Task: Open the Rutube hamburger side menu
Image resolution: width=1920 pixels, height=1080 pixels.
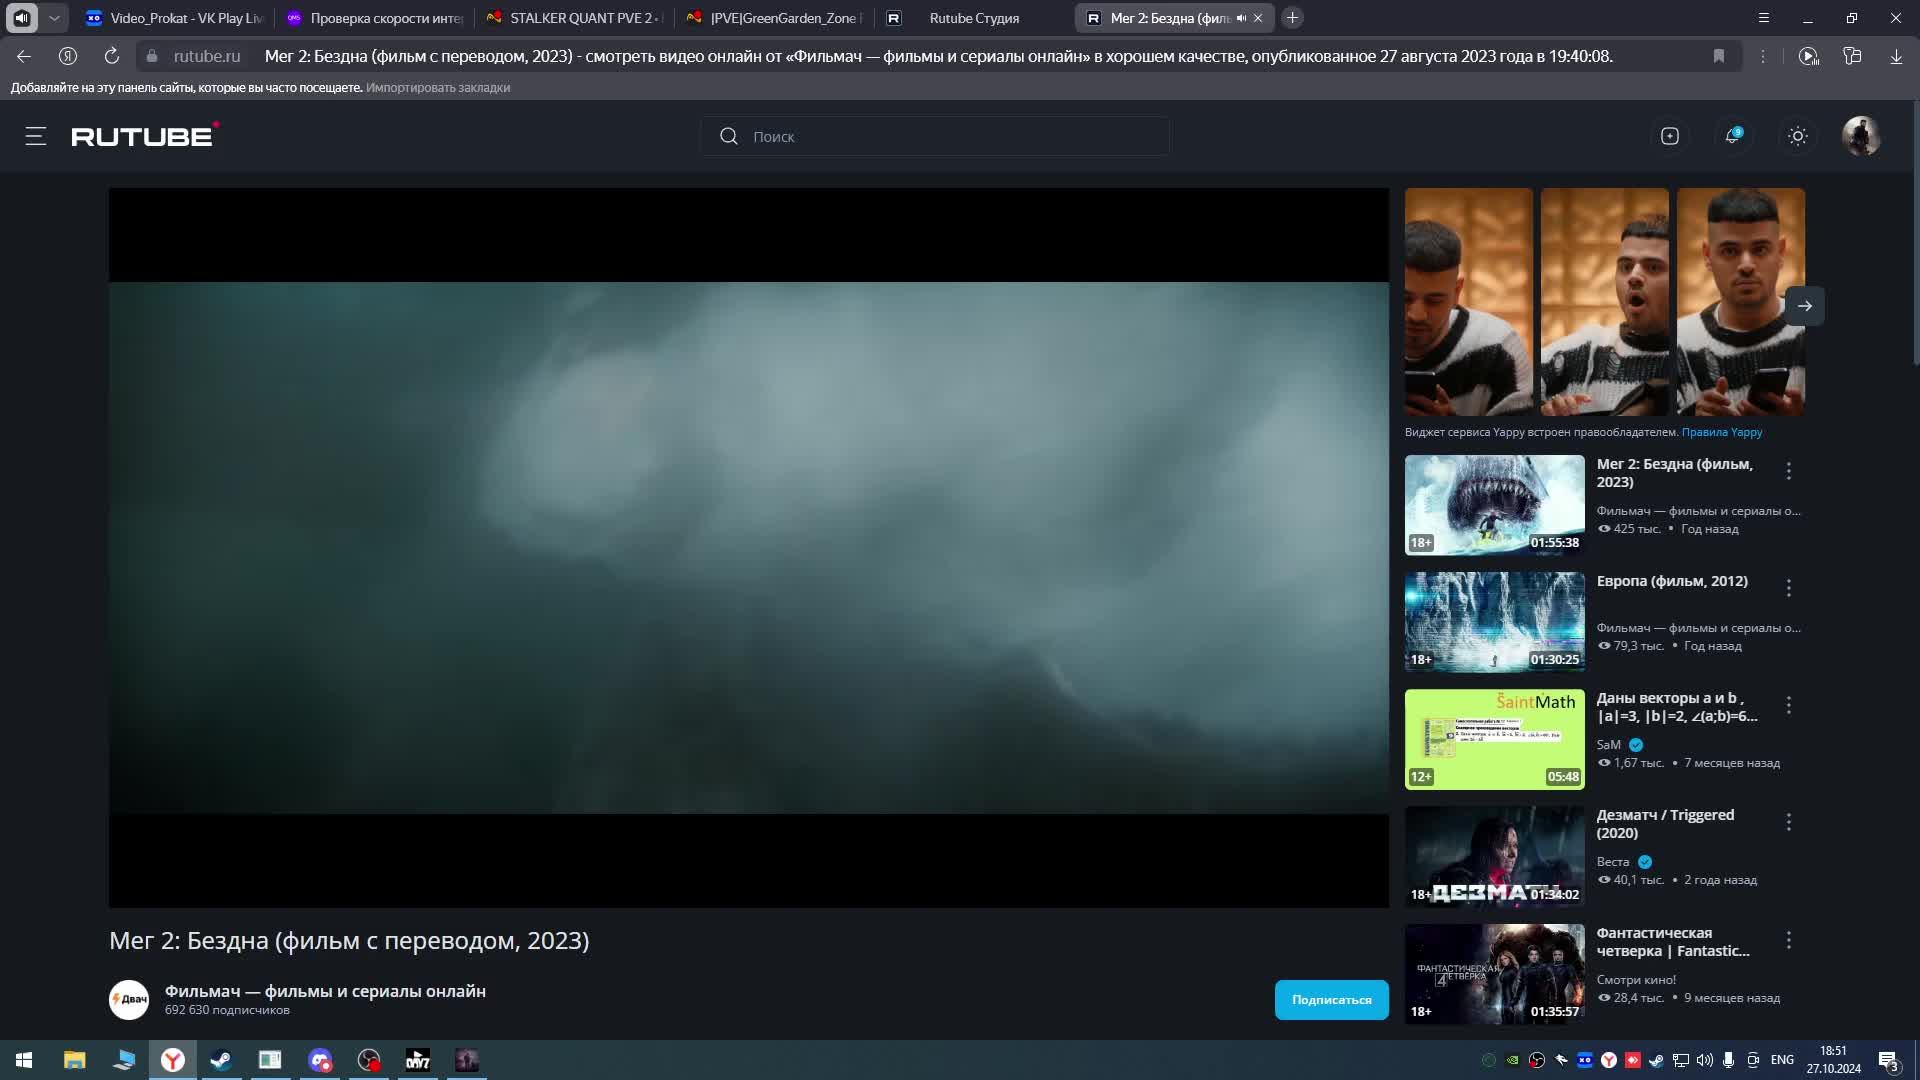Action: coord(36,136)
